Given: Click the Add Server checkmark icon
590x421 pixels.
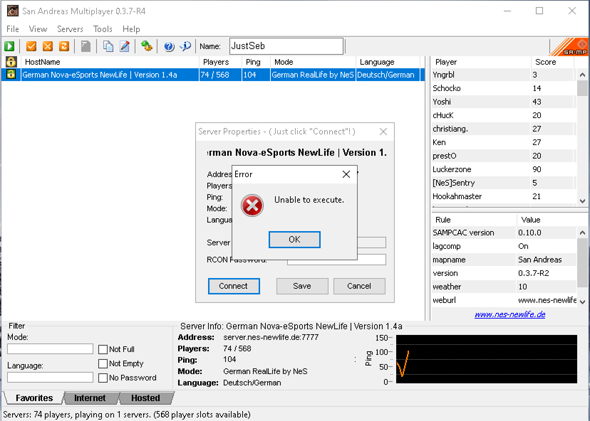Looking at the screenshot, I should click(31, 46).
